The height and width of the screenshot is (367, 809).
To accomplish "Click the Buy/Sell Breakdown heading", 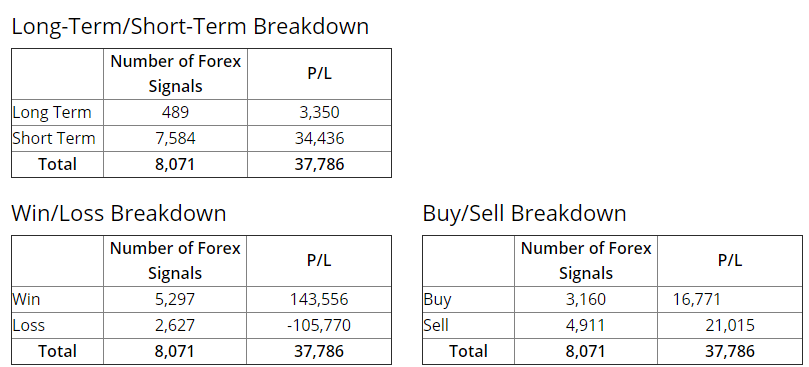I will coord(524,213).
